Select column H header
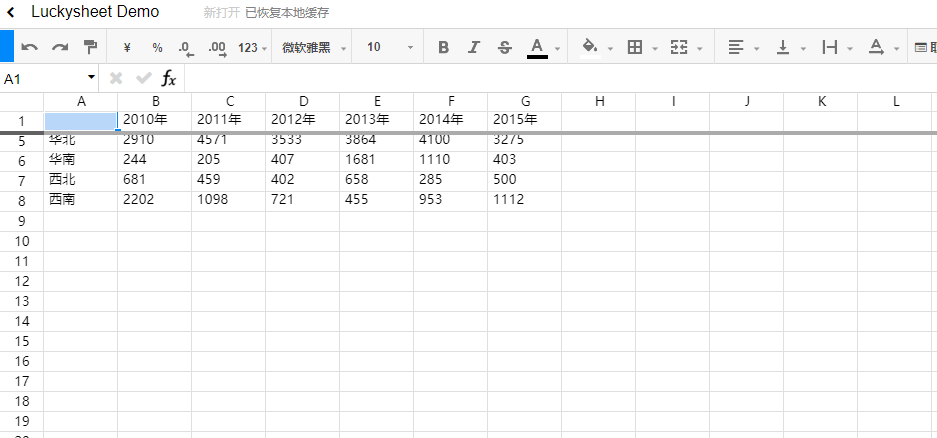 [x=599, y=102]
